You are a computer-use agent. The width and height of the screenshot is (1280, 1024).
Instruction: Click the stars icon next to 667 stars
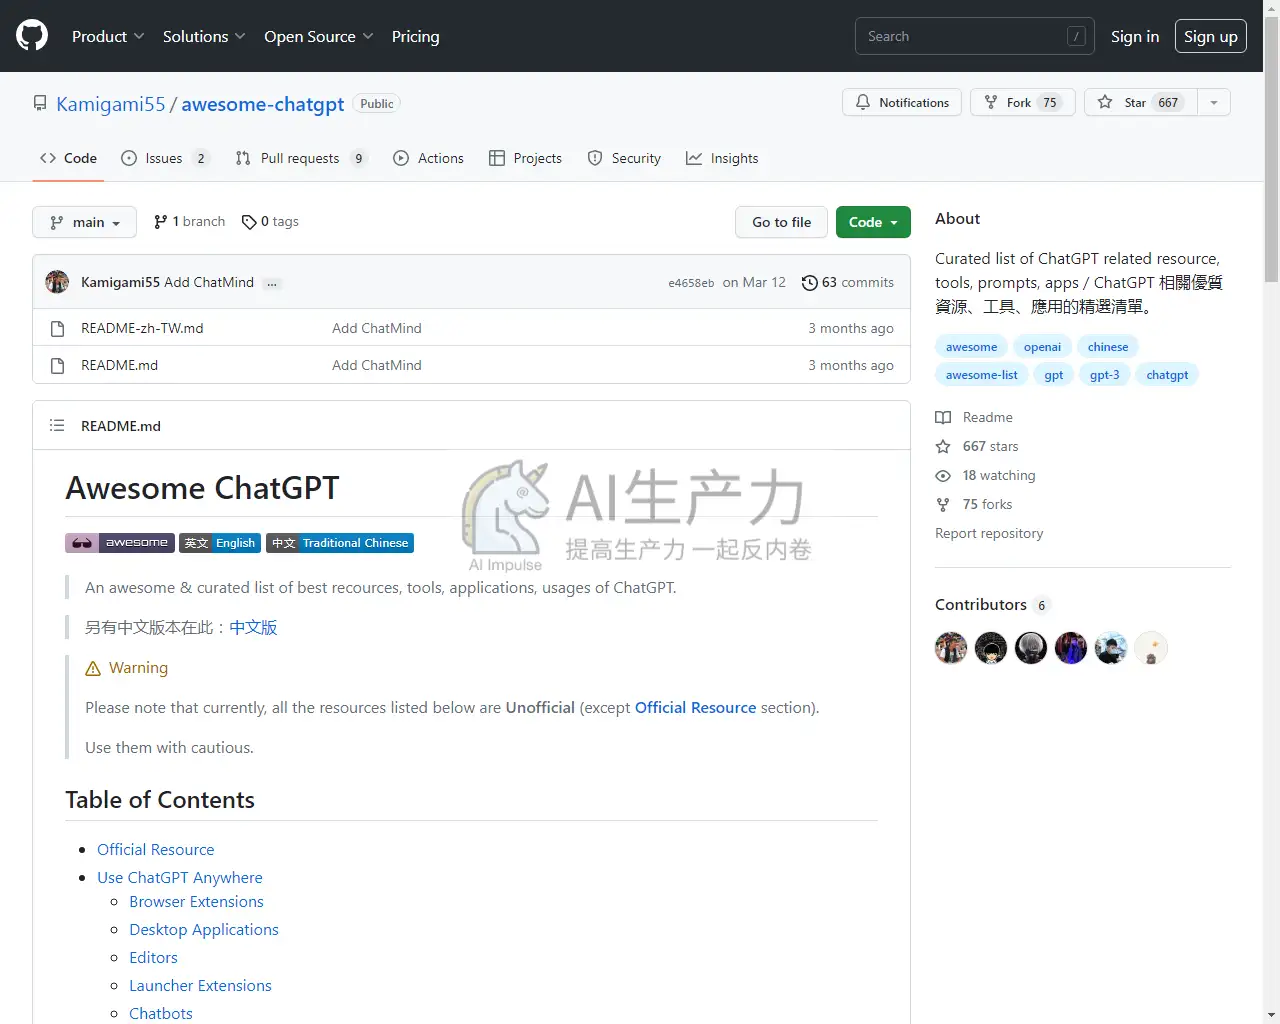[x=943, y=446]
